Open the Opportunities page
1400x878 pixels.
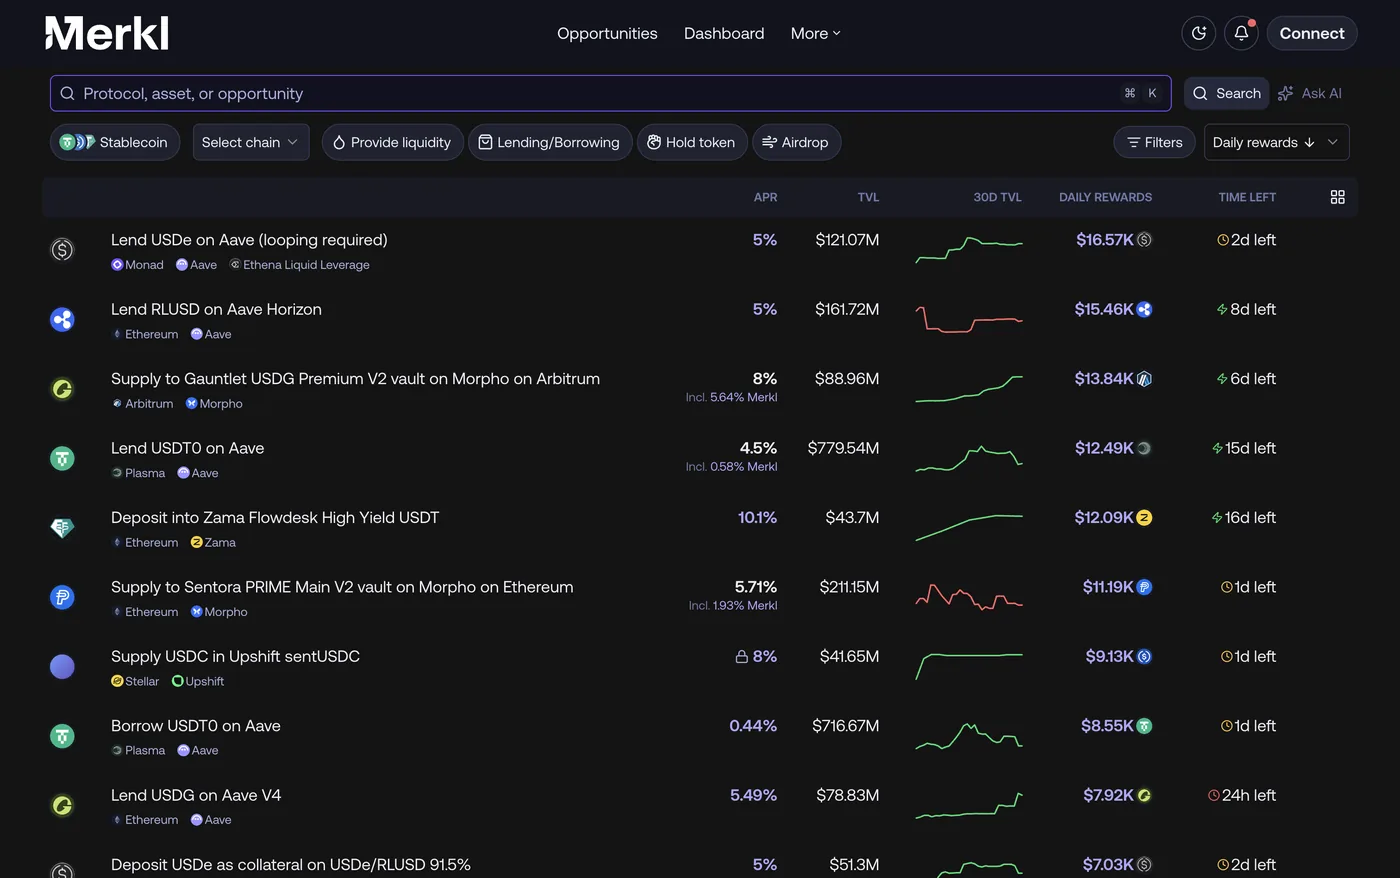(x=607, y=33)
